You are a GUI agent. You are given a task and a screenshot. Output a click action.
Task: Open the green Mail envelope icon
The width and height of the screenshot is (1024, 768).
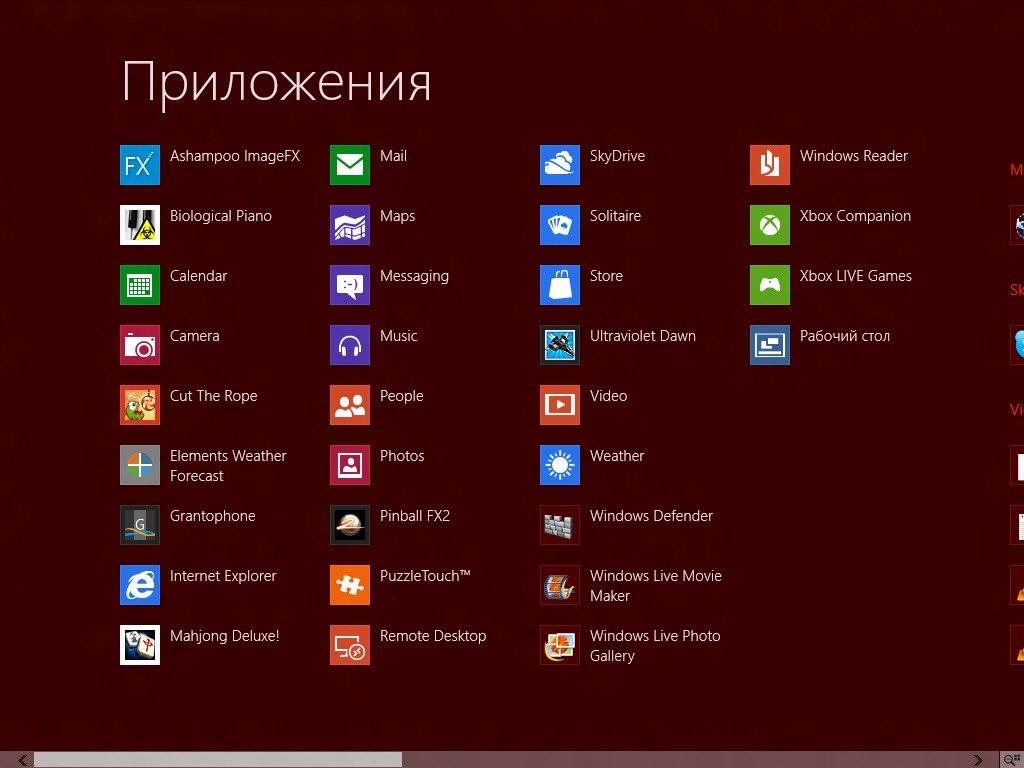point(350,165)
